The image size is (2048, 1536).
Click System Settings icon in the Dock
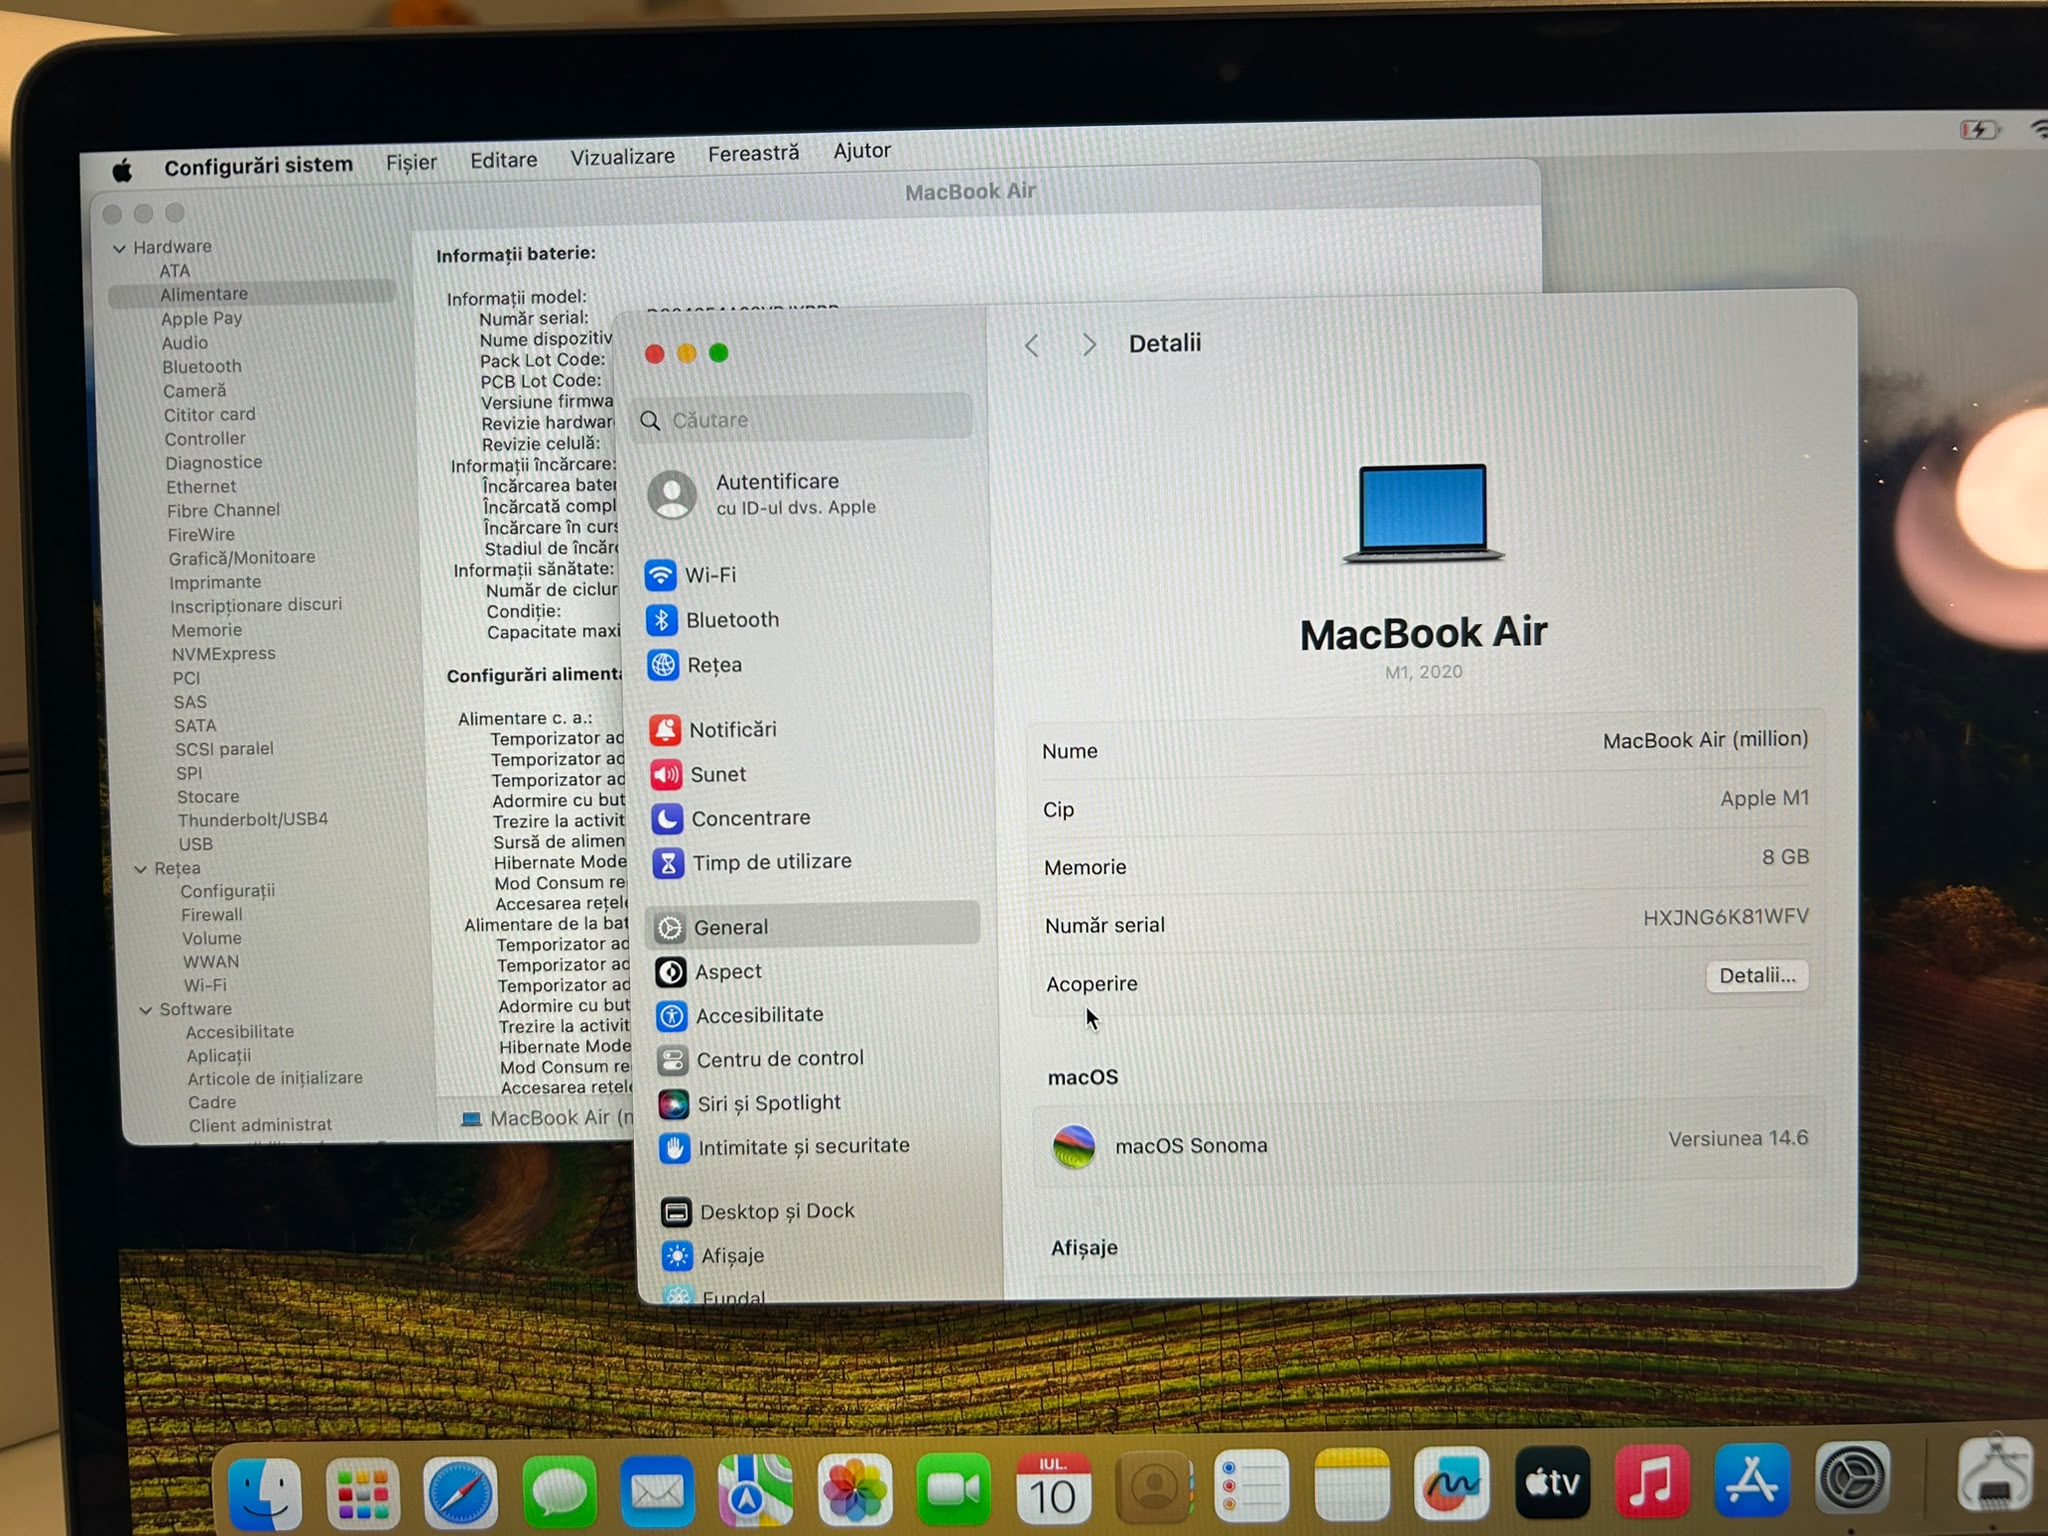tap(1852, 1478)
